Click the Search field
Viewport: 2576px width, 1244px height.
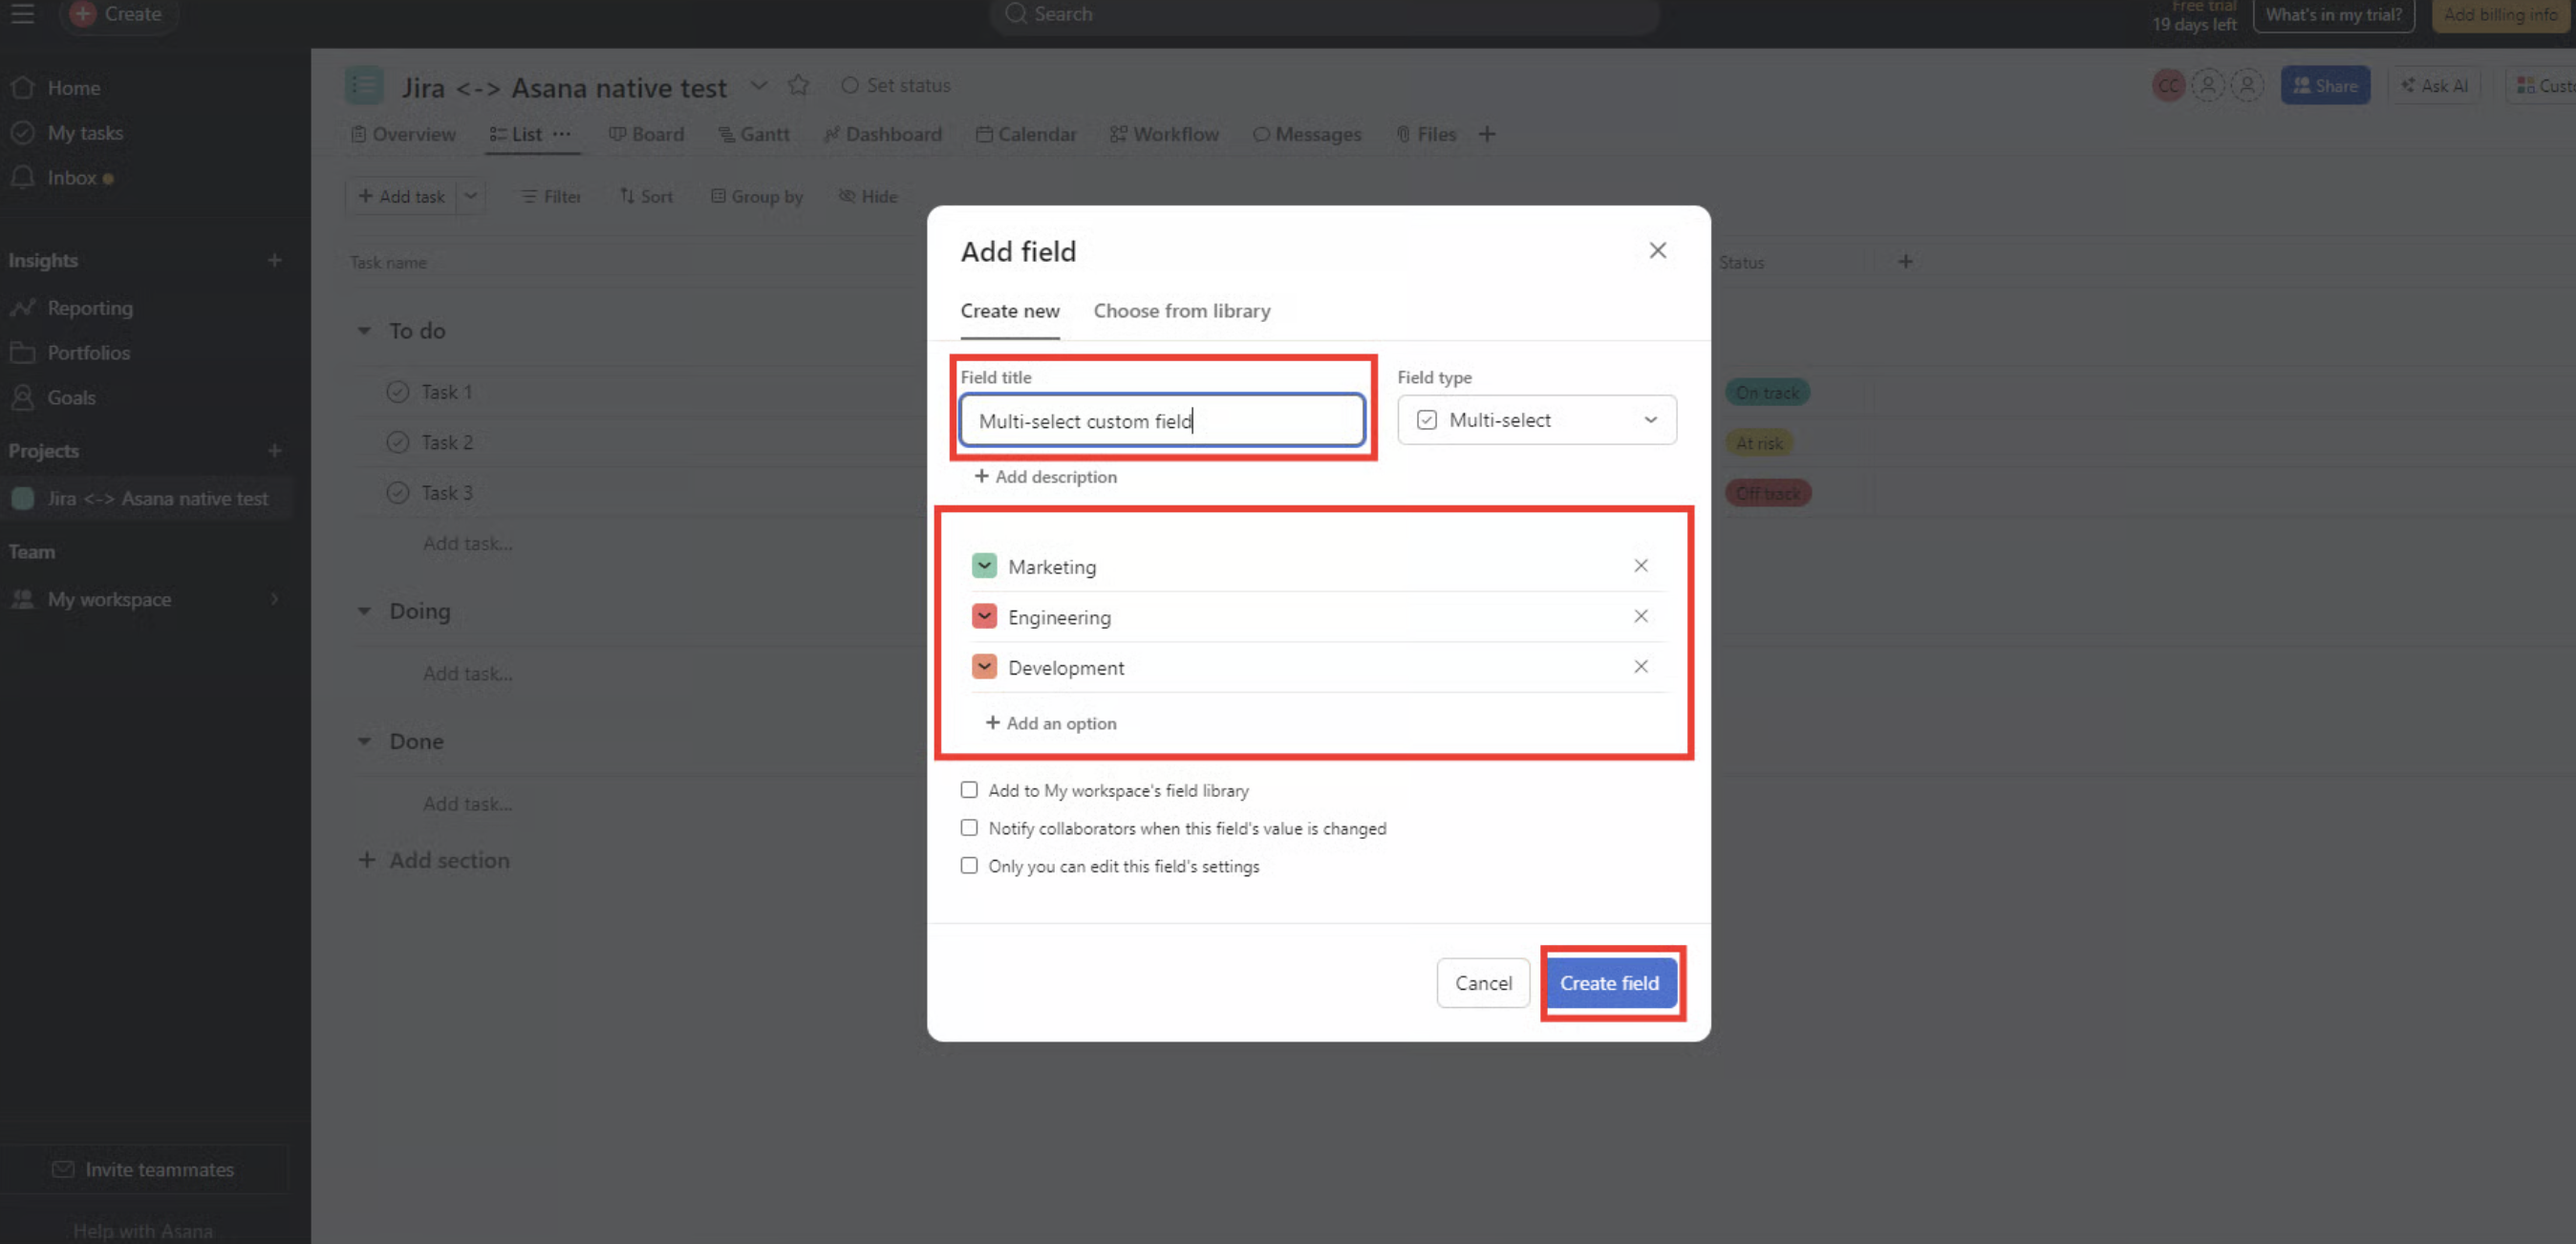tap(1323, 15)
